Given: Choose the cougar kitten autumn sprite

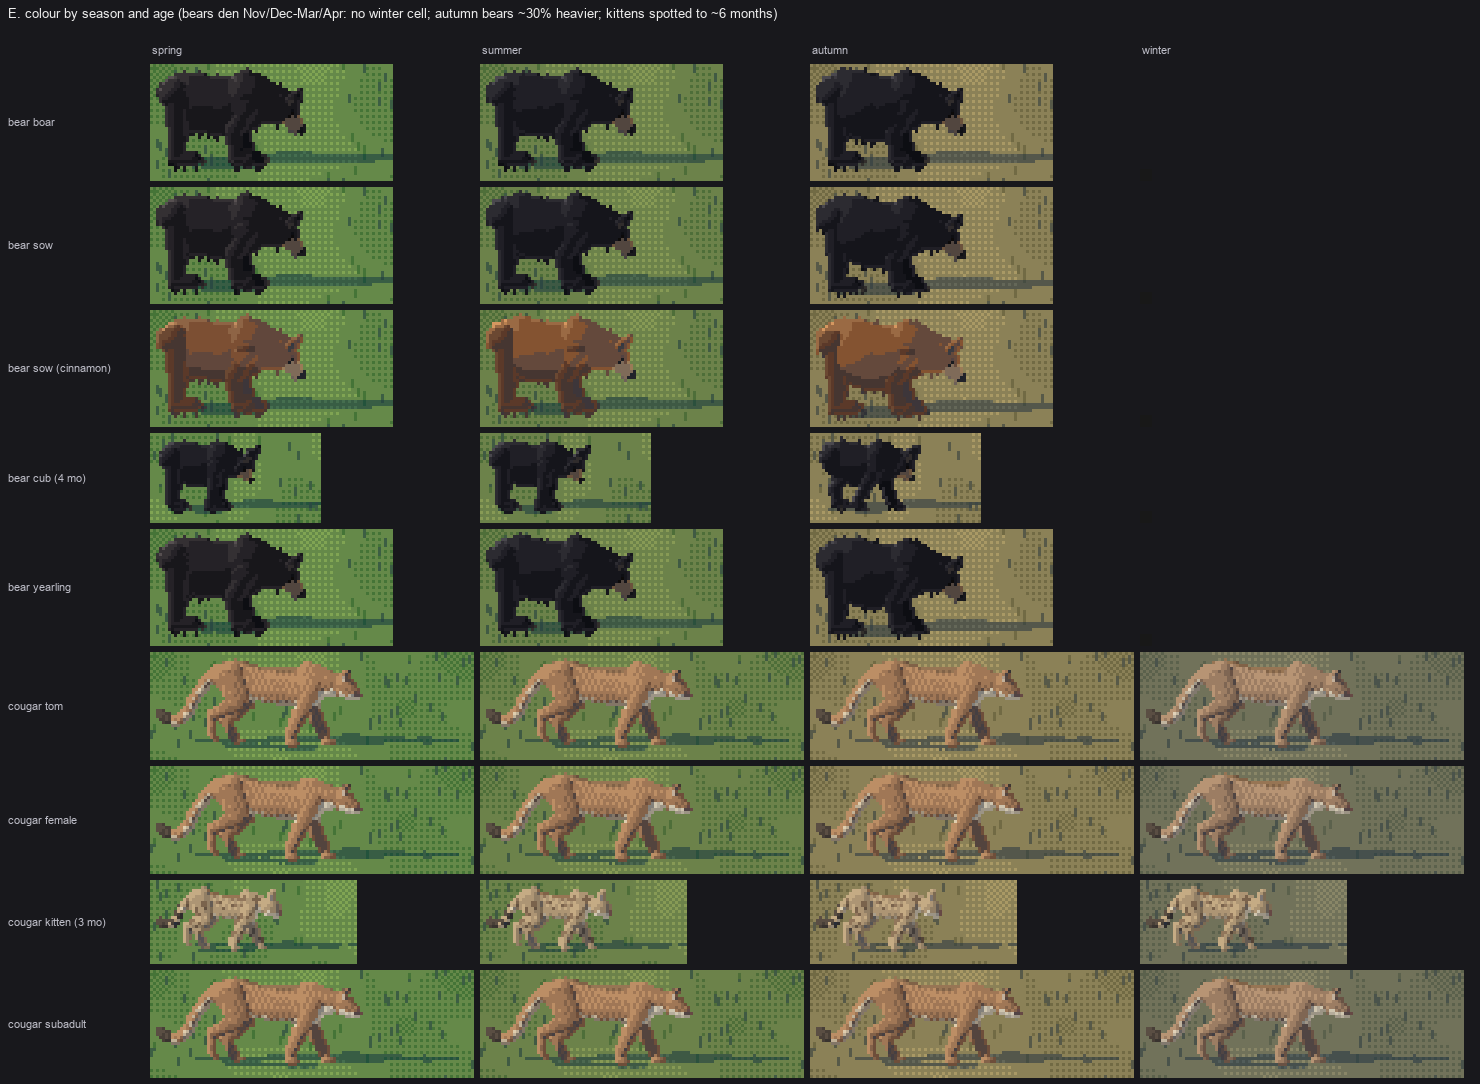Looking at the screenshot, I should [x=913, y=922].
